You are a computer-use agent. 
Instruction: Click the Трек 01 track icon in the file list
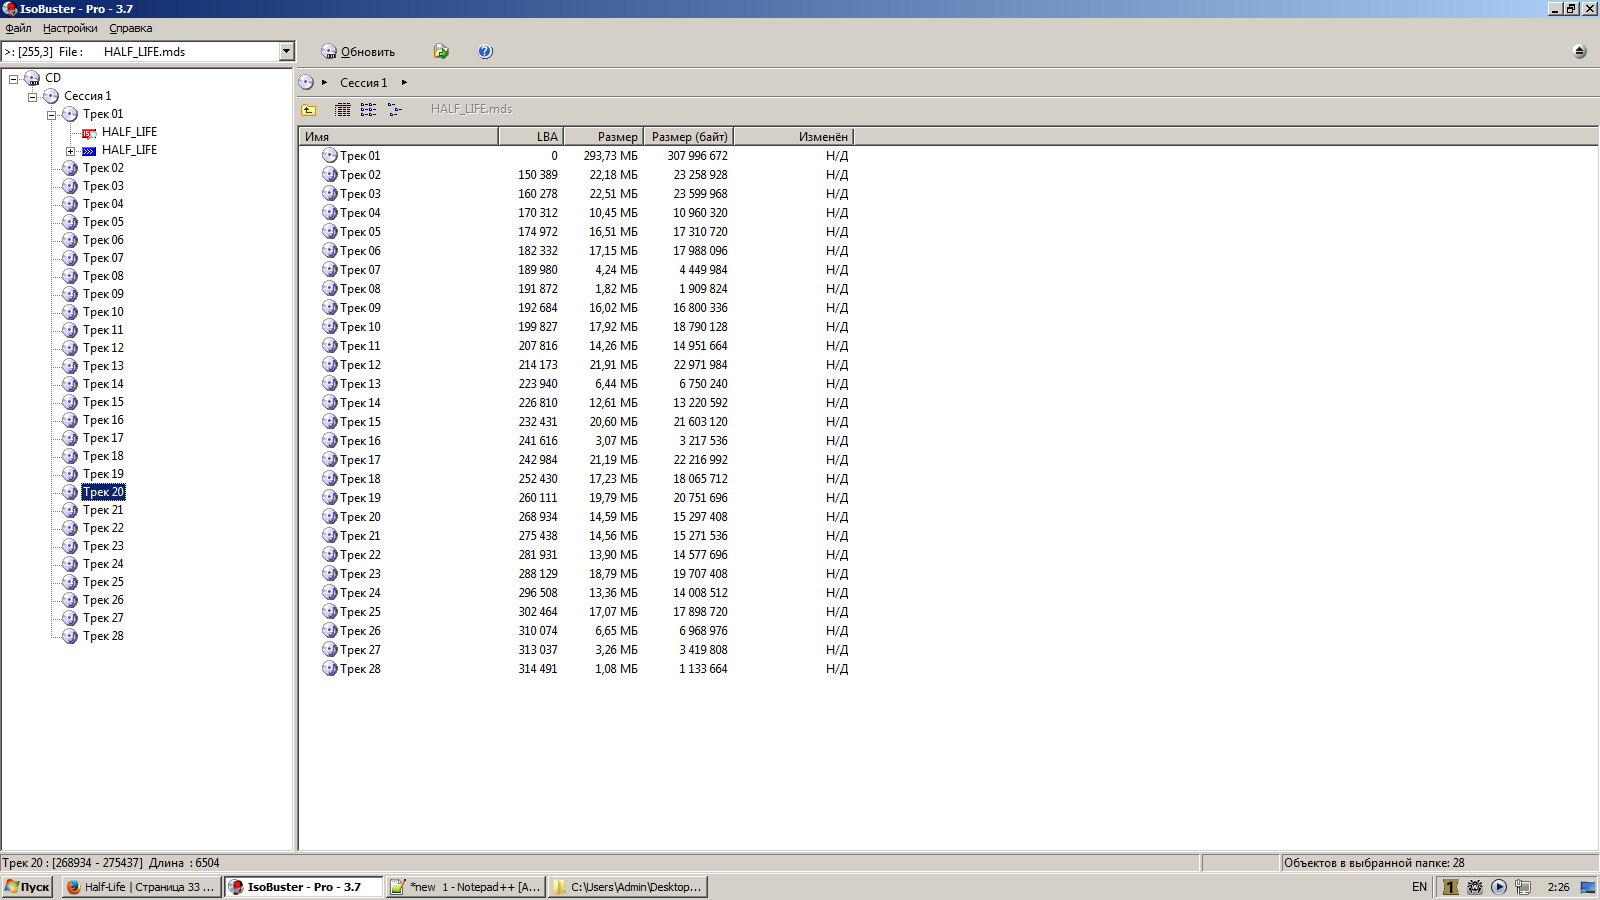coord(329,156)
